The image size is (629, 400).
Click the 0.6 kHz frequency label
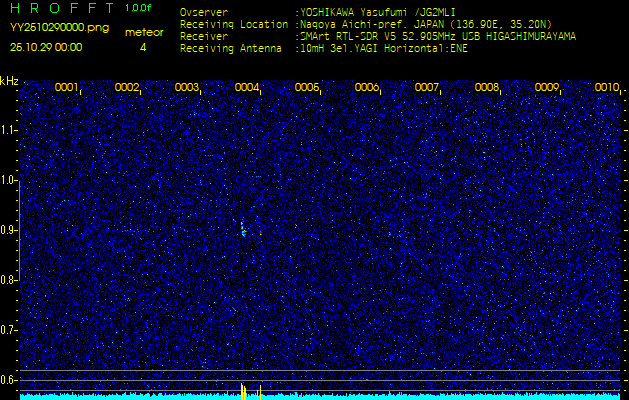(x=8, y=380)
